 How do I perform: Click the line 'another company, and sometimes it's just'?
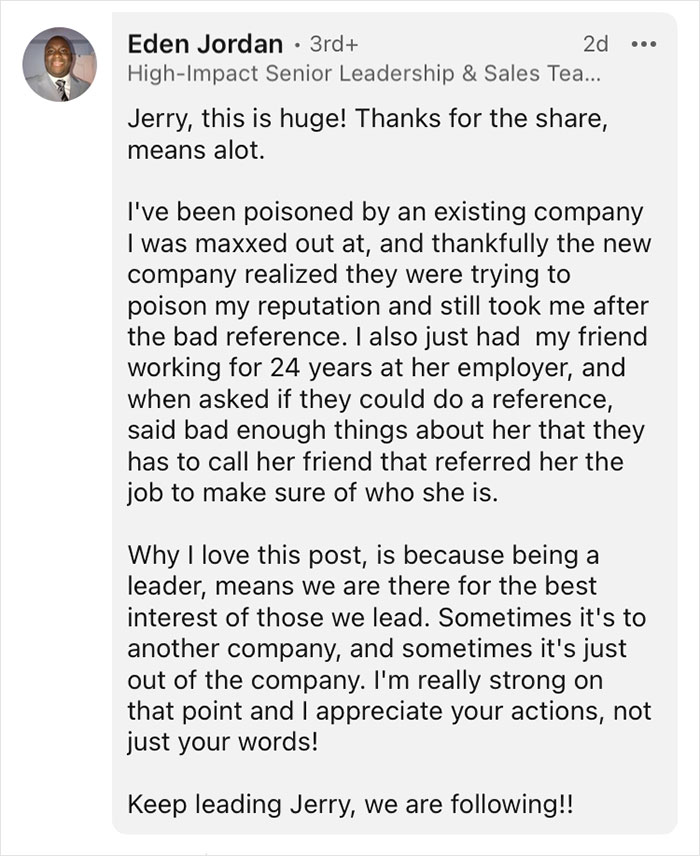[x=376, y=648]
